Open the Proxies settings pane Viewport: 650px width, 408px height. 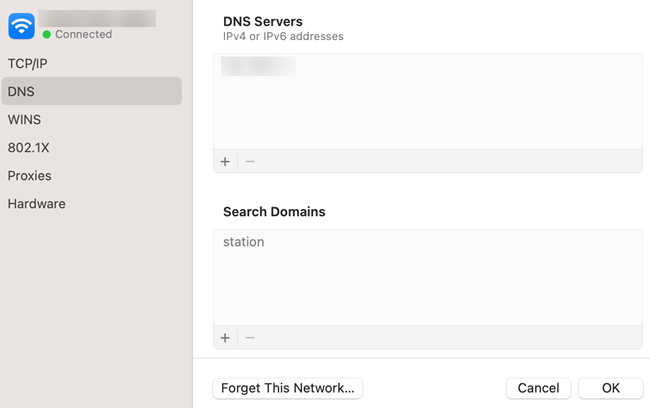pos(30,175)
